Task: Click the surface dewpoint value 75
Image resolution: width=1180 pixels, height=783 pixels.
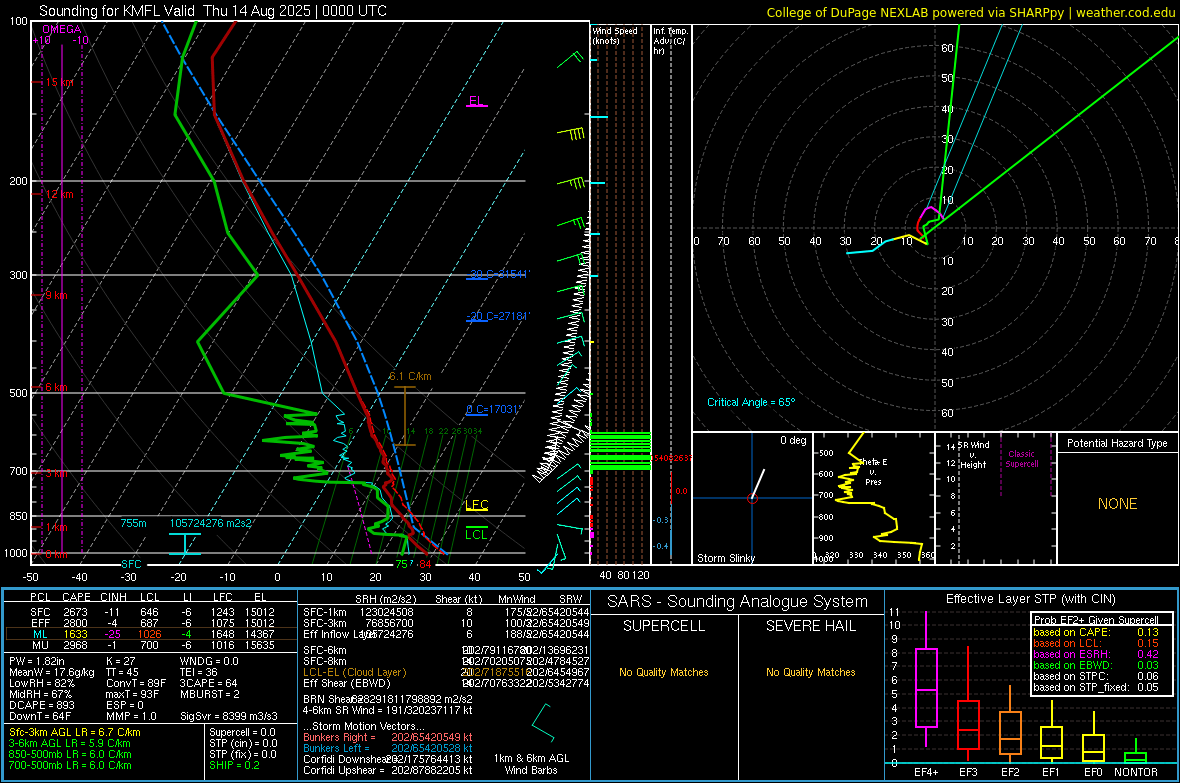Action: tap(402, 564)
